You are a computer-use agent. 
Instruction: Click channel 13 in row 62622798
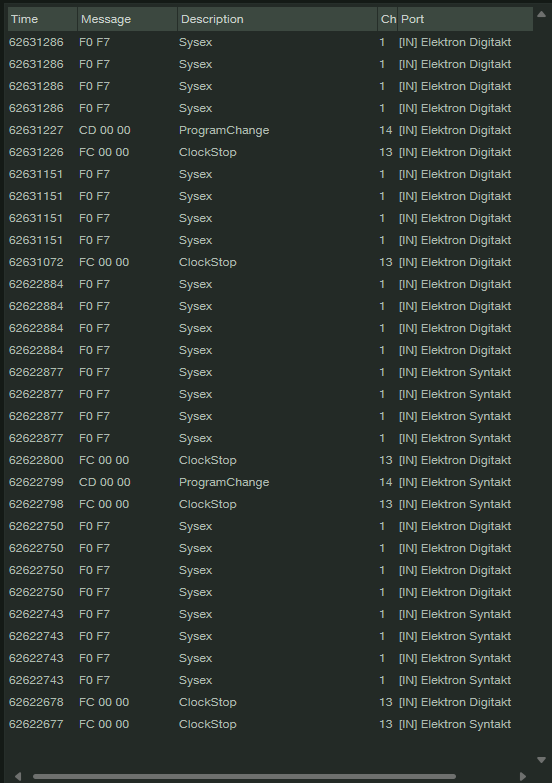(x=386, y=504)
